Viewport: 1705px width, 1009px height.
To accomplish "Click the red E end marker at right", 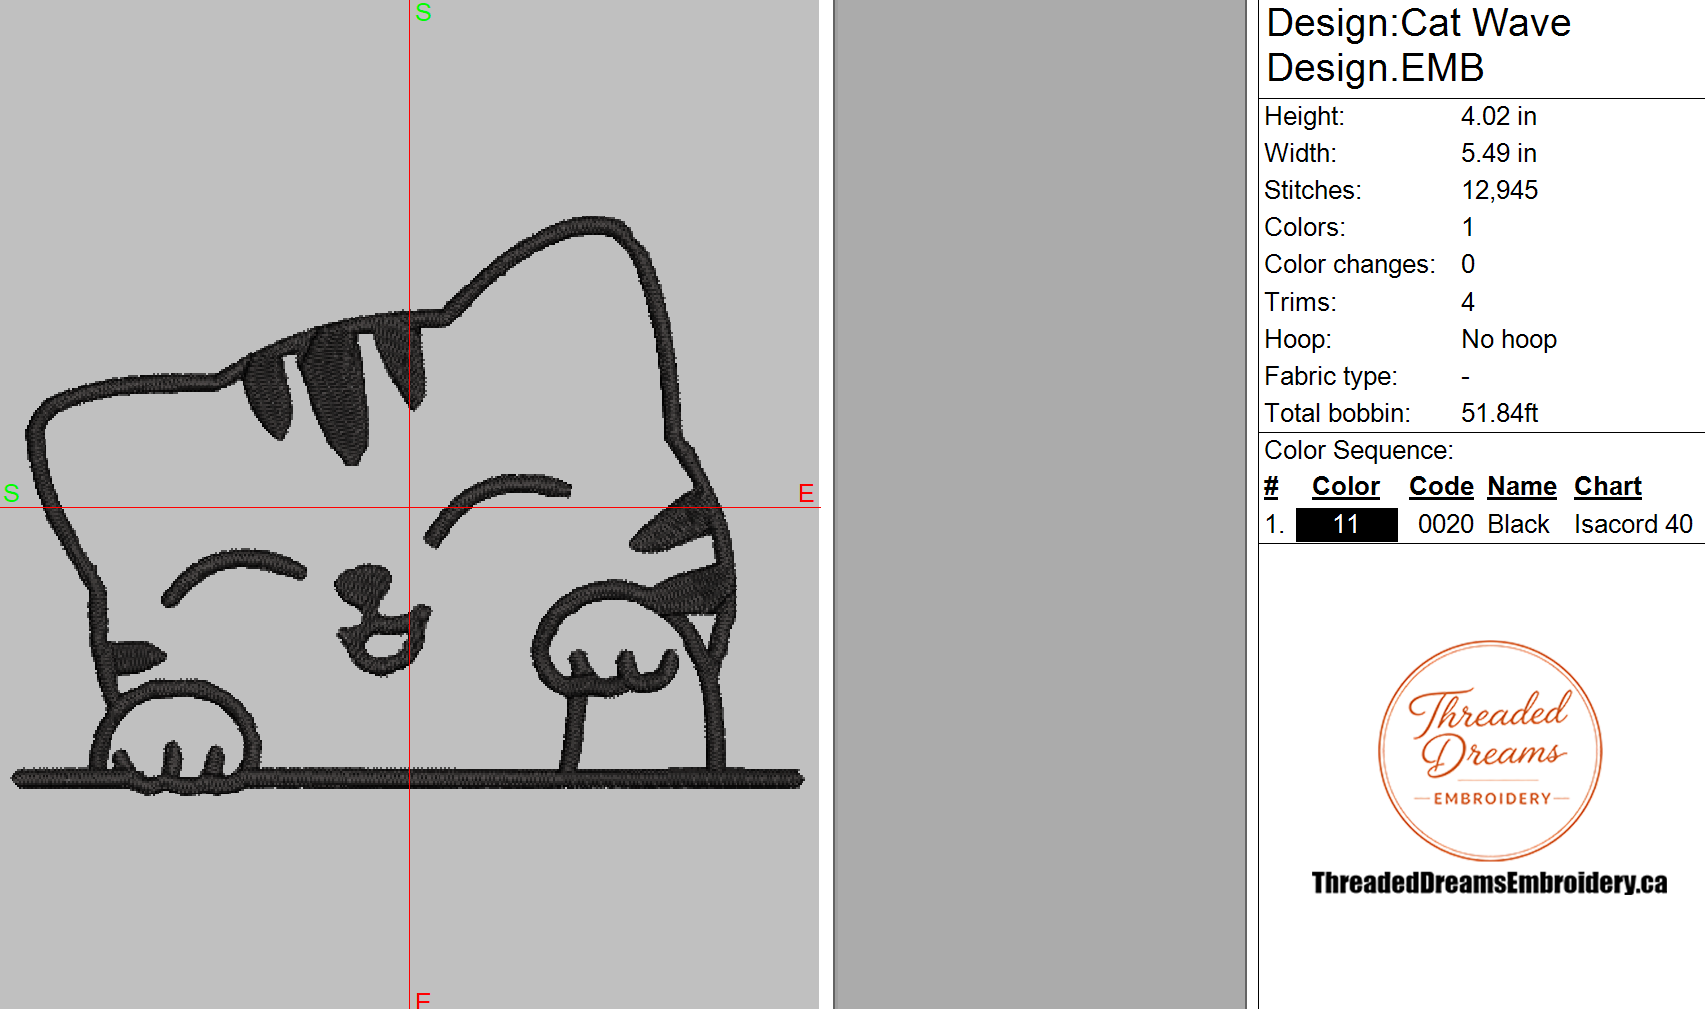I will 806,493.
